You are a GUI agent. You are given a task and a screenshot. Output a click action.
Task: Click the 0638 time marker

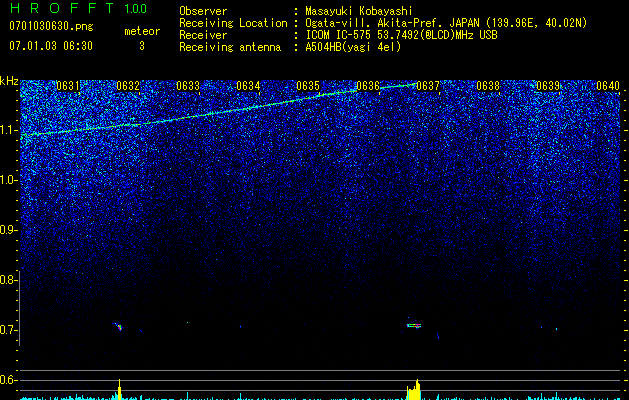point(488,86)
